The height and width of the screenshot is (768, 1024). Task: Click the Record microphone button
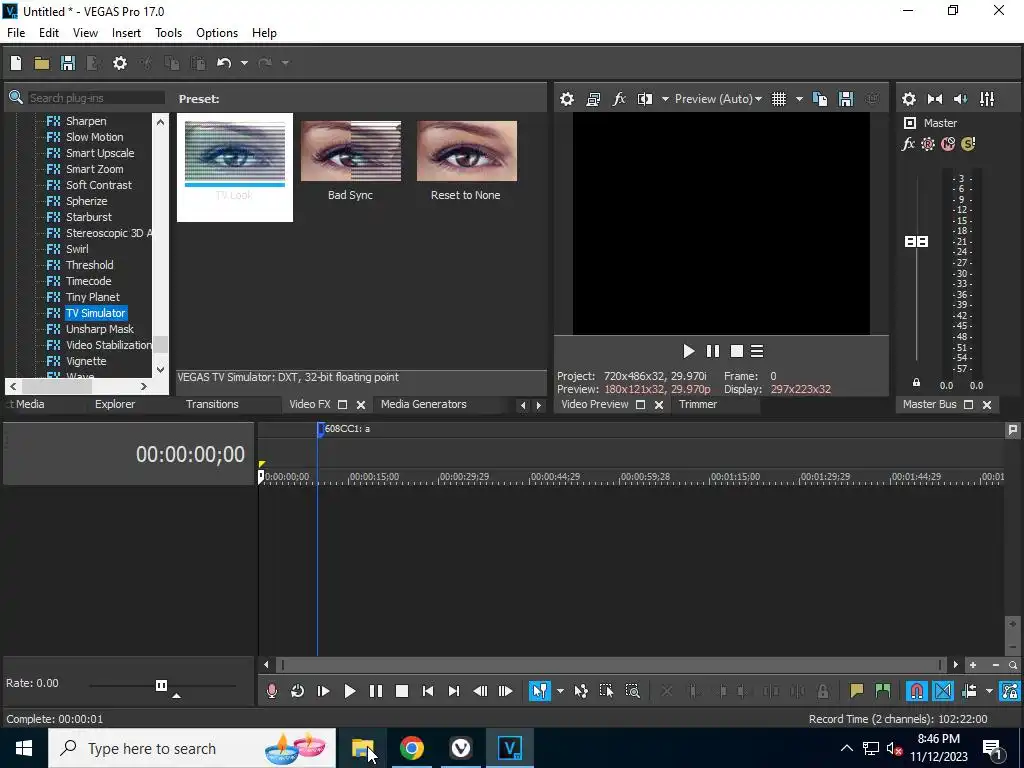272,691
